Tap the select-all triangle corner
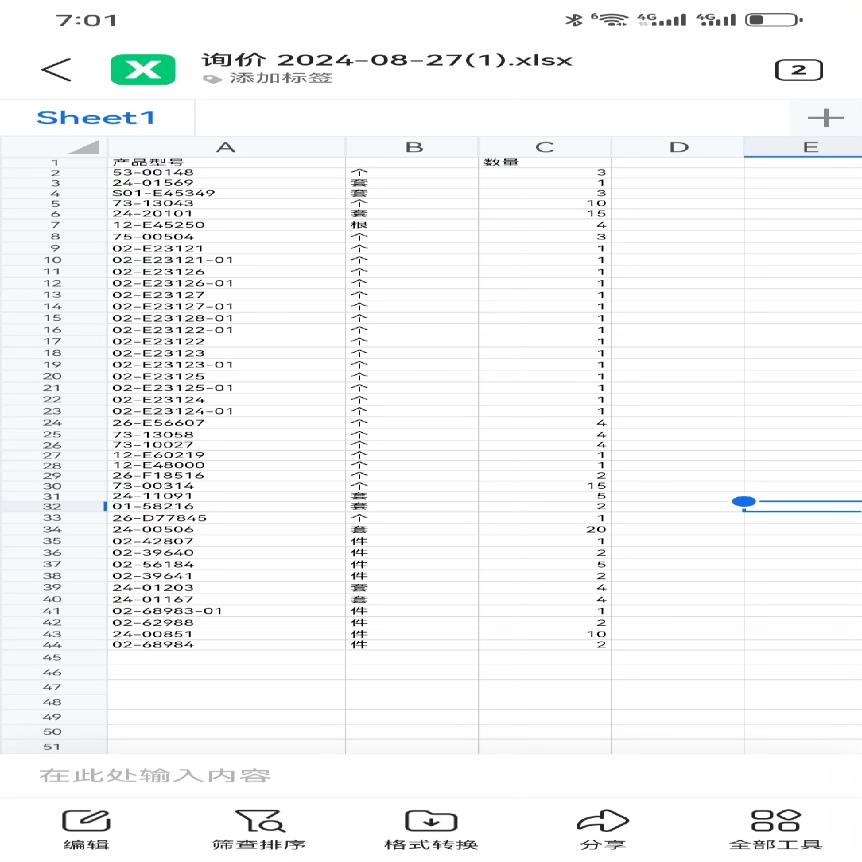 [x=84, y=147]
